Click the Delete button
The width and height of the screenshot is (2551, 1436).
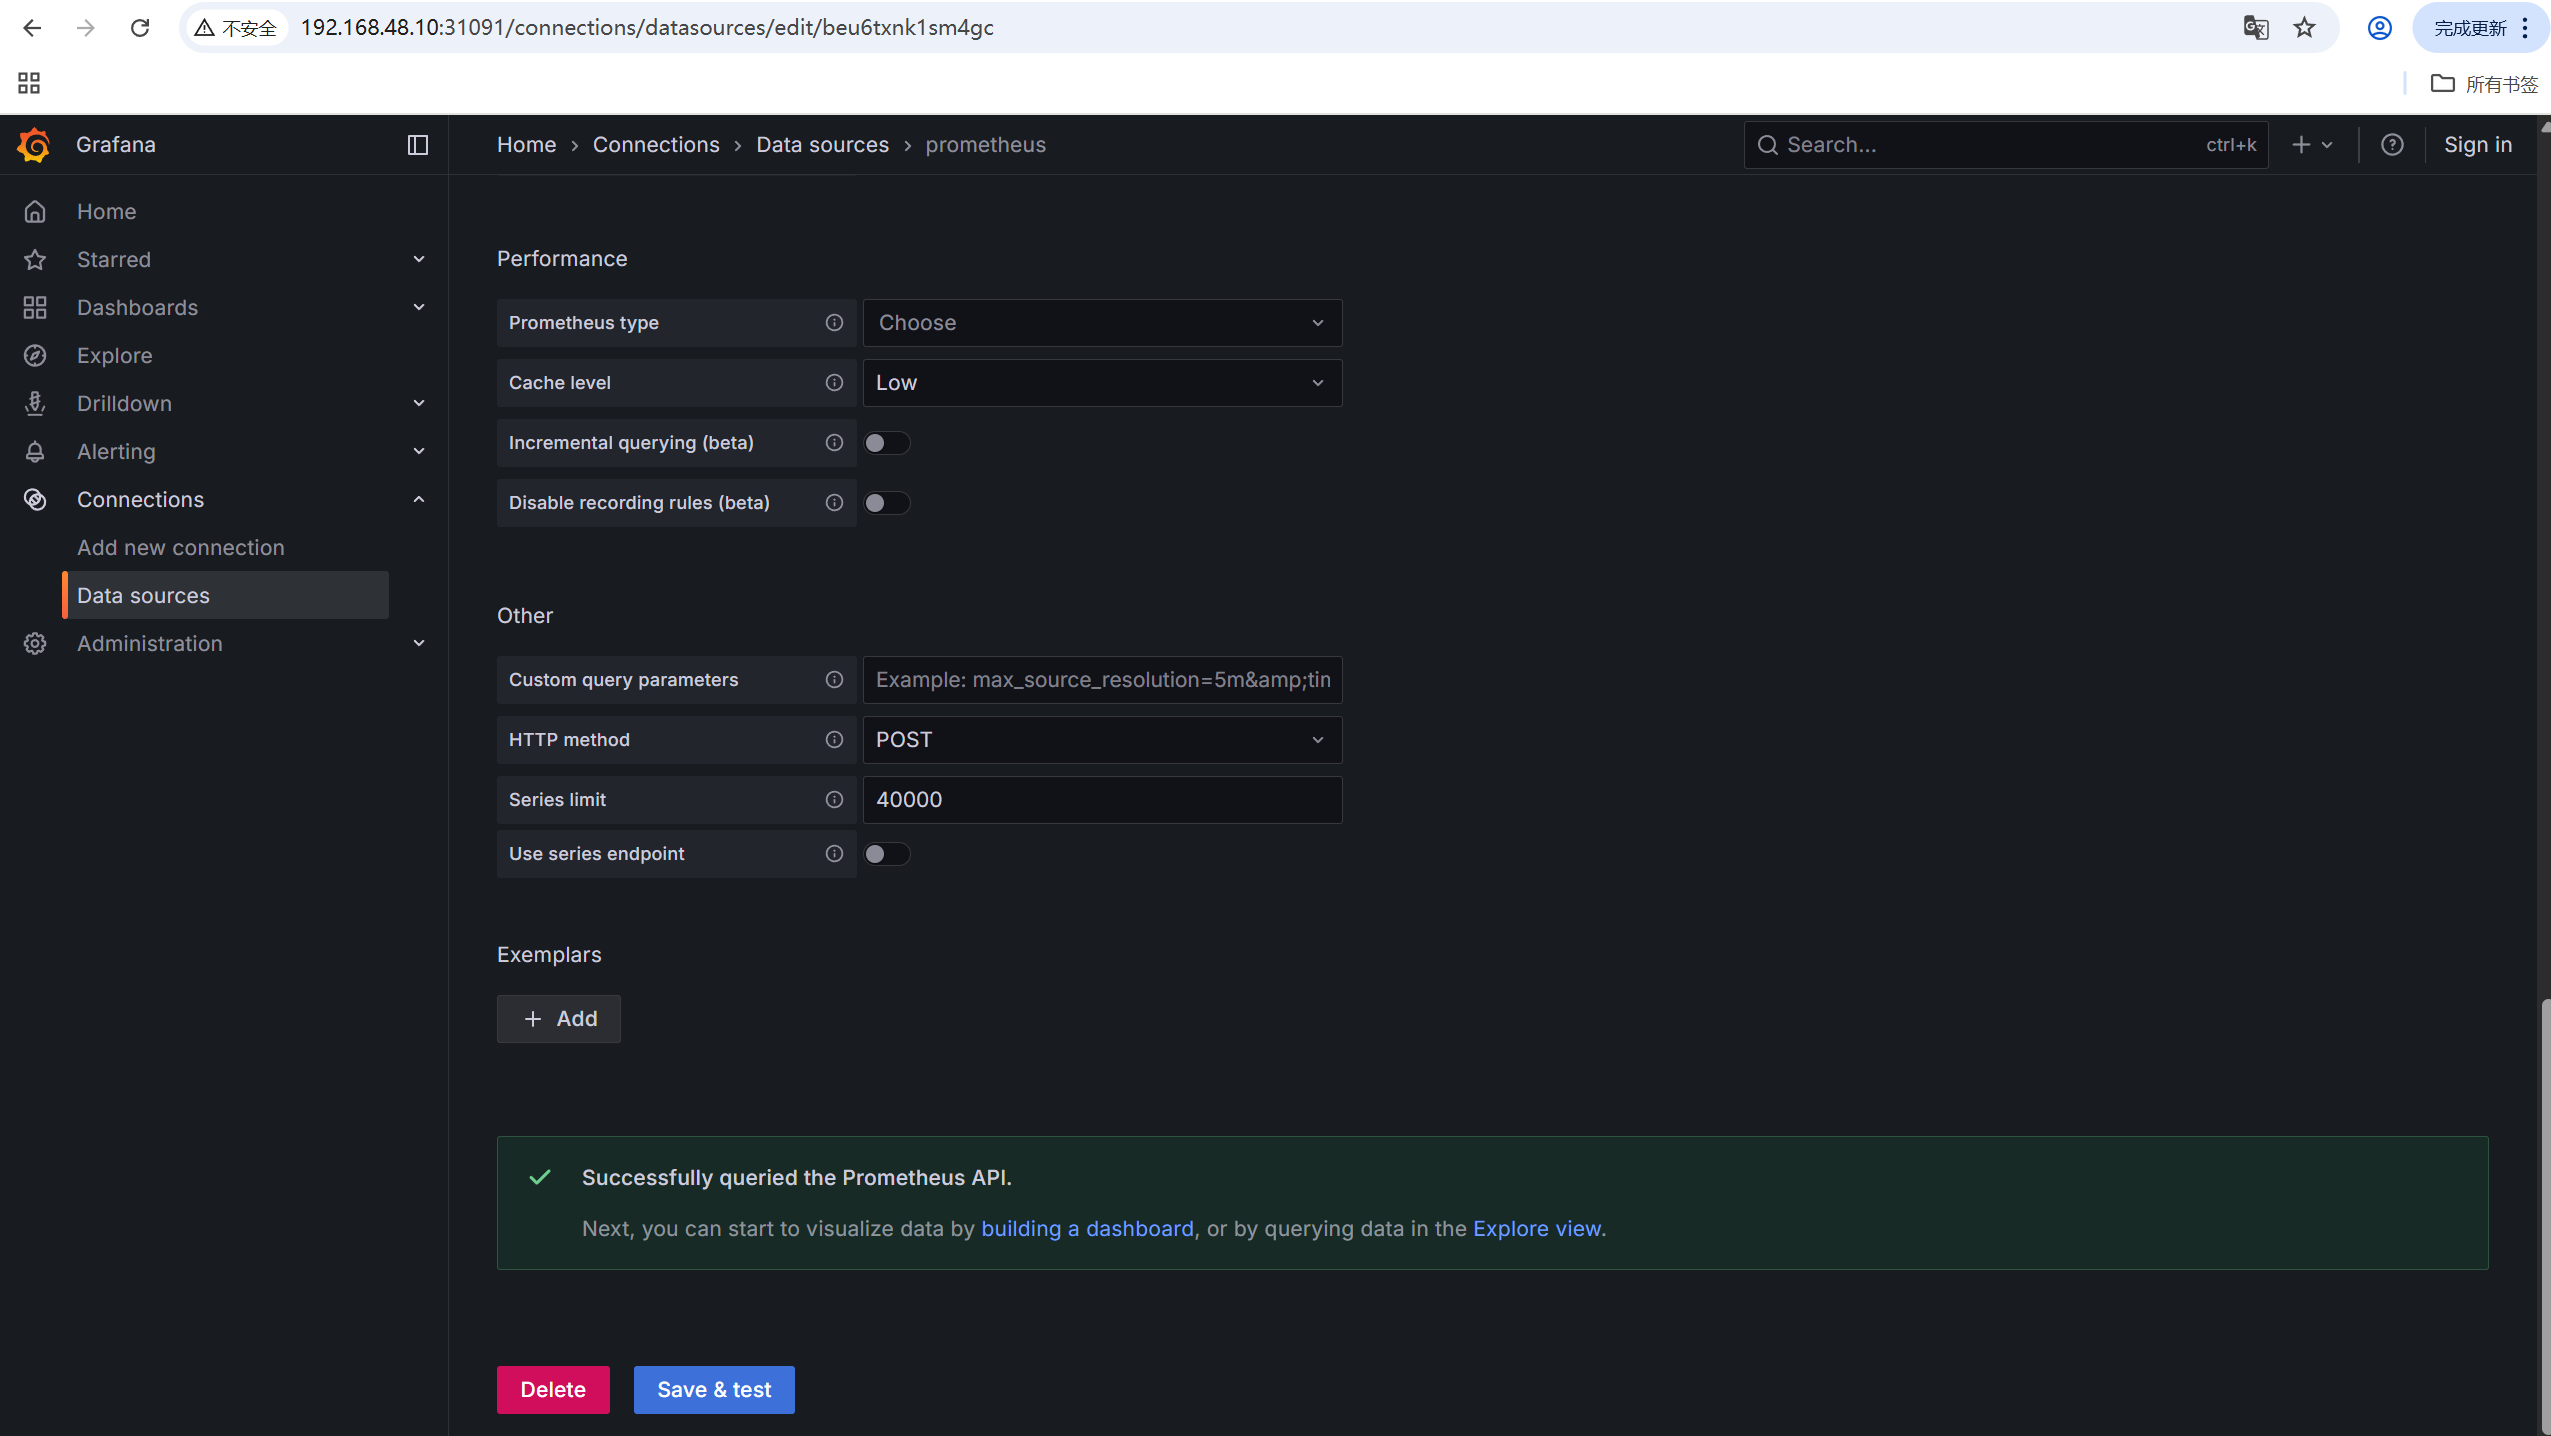tap(553, 1390)
